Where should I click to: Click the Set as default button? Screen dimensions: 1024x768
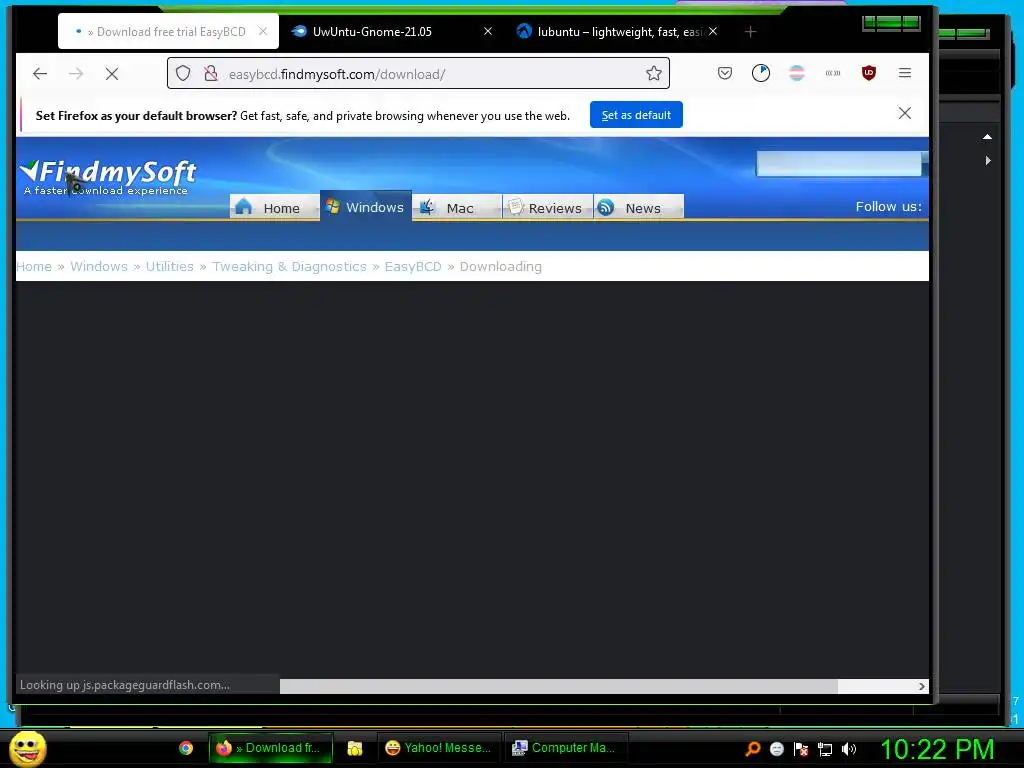(x=636, y=115)
